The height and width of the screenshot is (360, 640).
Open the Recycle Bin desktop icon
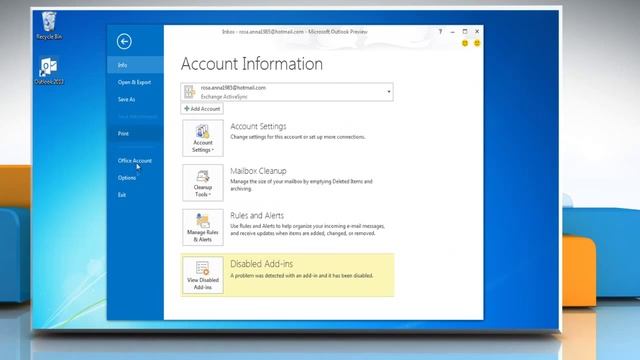(49, 26)
